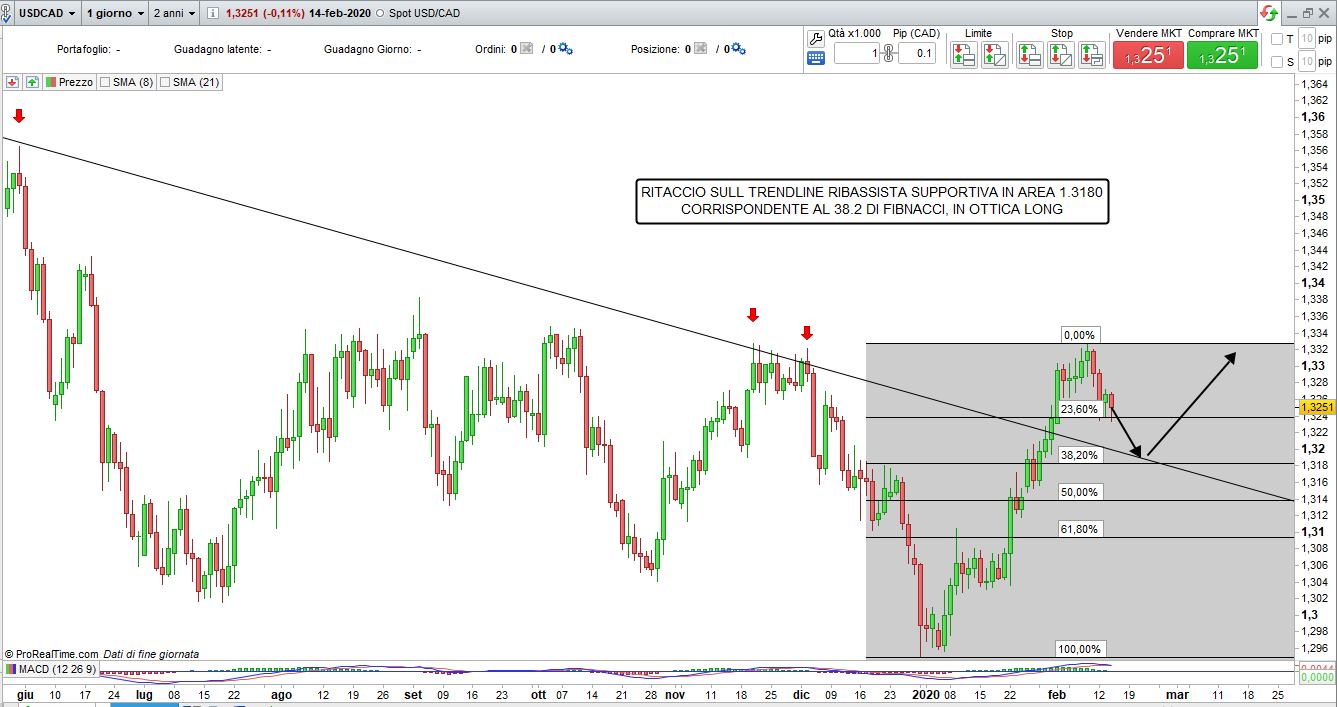Image resolution: width=1337 pixels, height=707 pixels.
Task: Open the Ordini gear settings icon
Action: (565, 49)
